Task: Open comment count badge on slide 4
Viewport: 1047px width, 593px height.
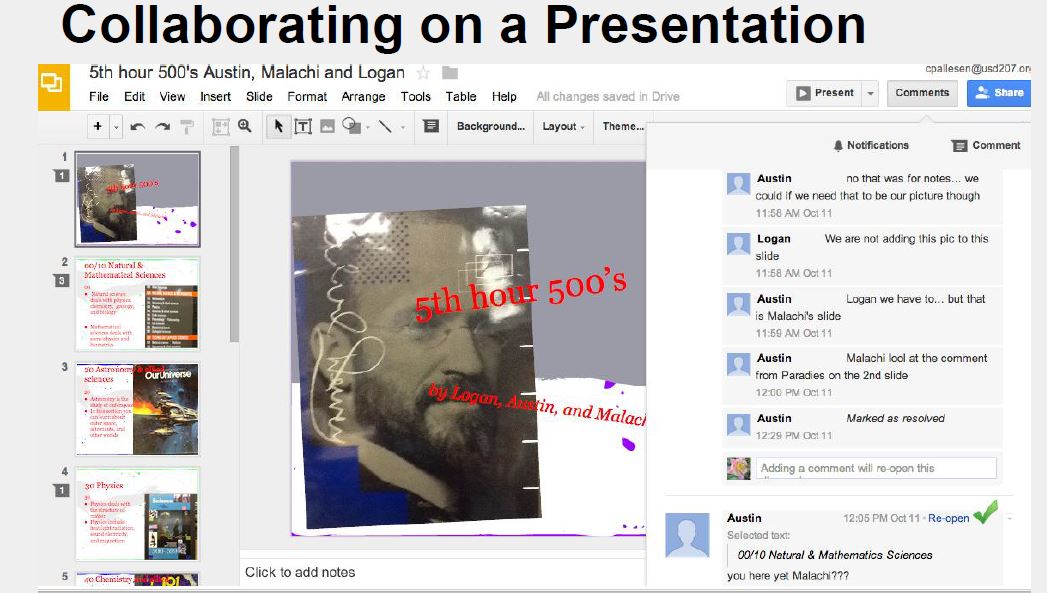Action: pos(61,491)
